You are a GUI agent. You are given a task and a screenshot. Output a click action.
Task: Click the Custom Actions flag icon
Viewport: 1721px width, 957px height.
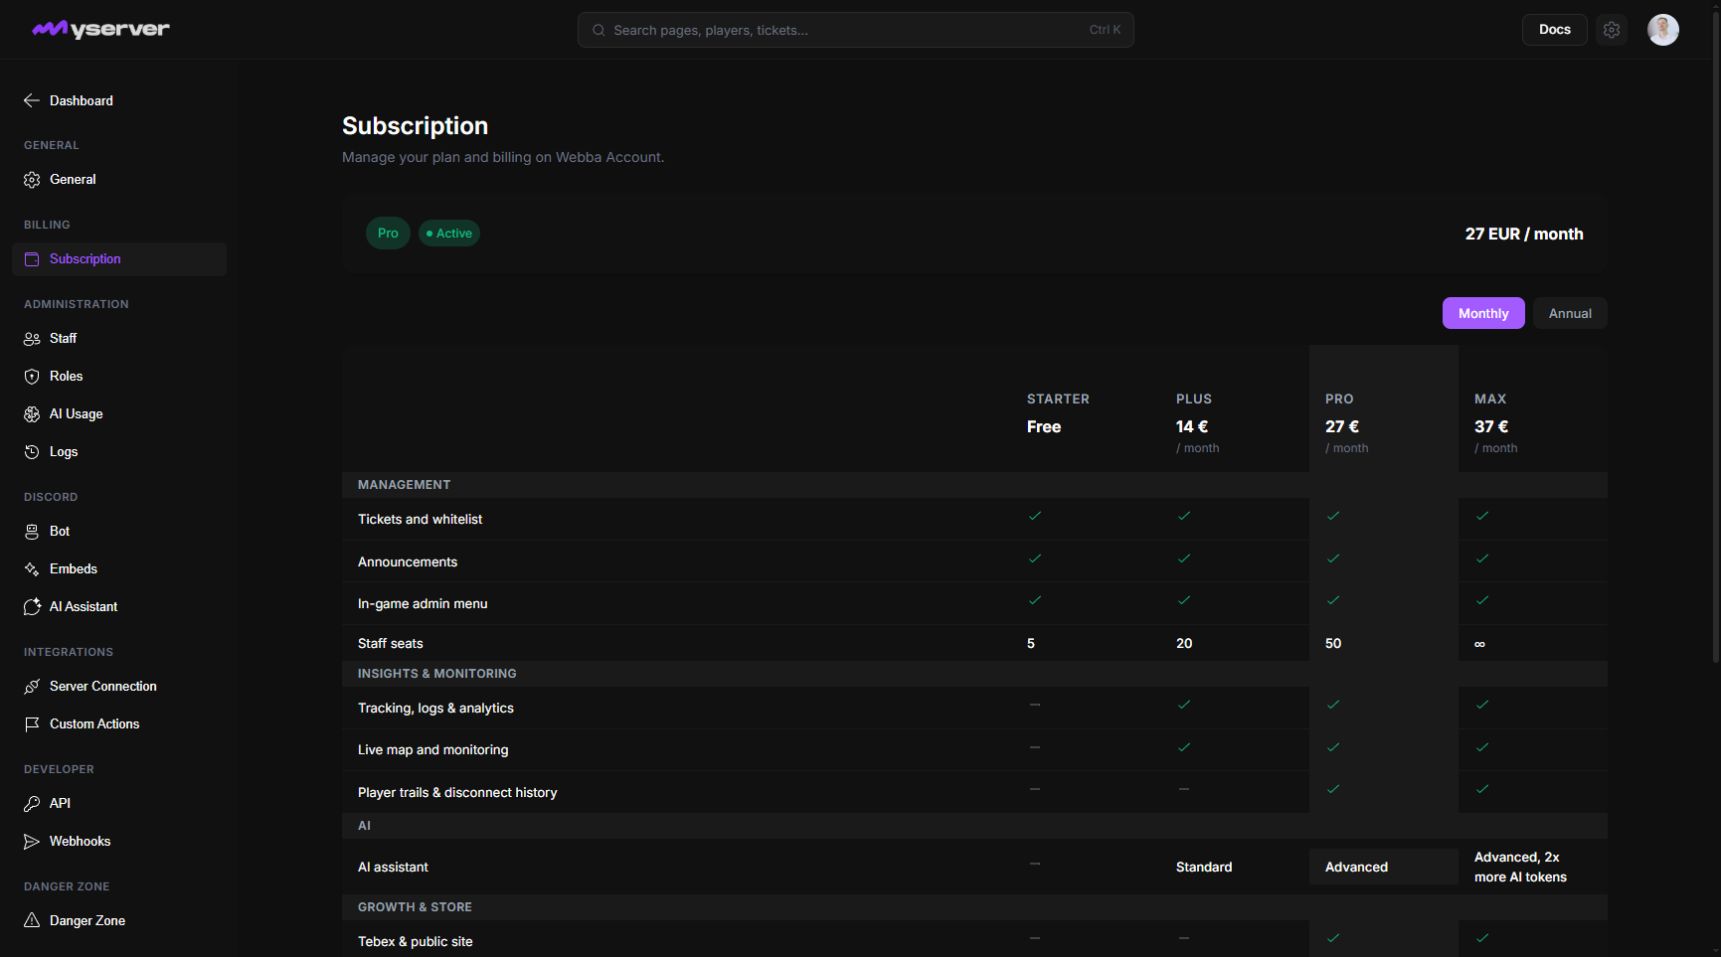point(32,724)
